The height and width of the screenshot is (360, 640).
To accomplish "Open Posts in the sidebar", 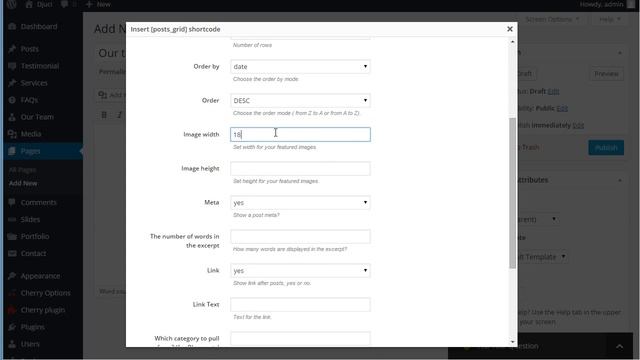I will click(29, 49).
